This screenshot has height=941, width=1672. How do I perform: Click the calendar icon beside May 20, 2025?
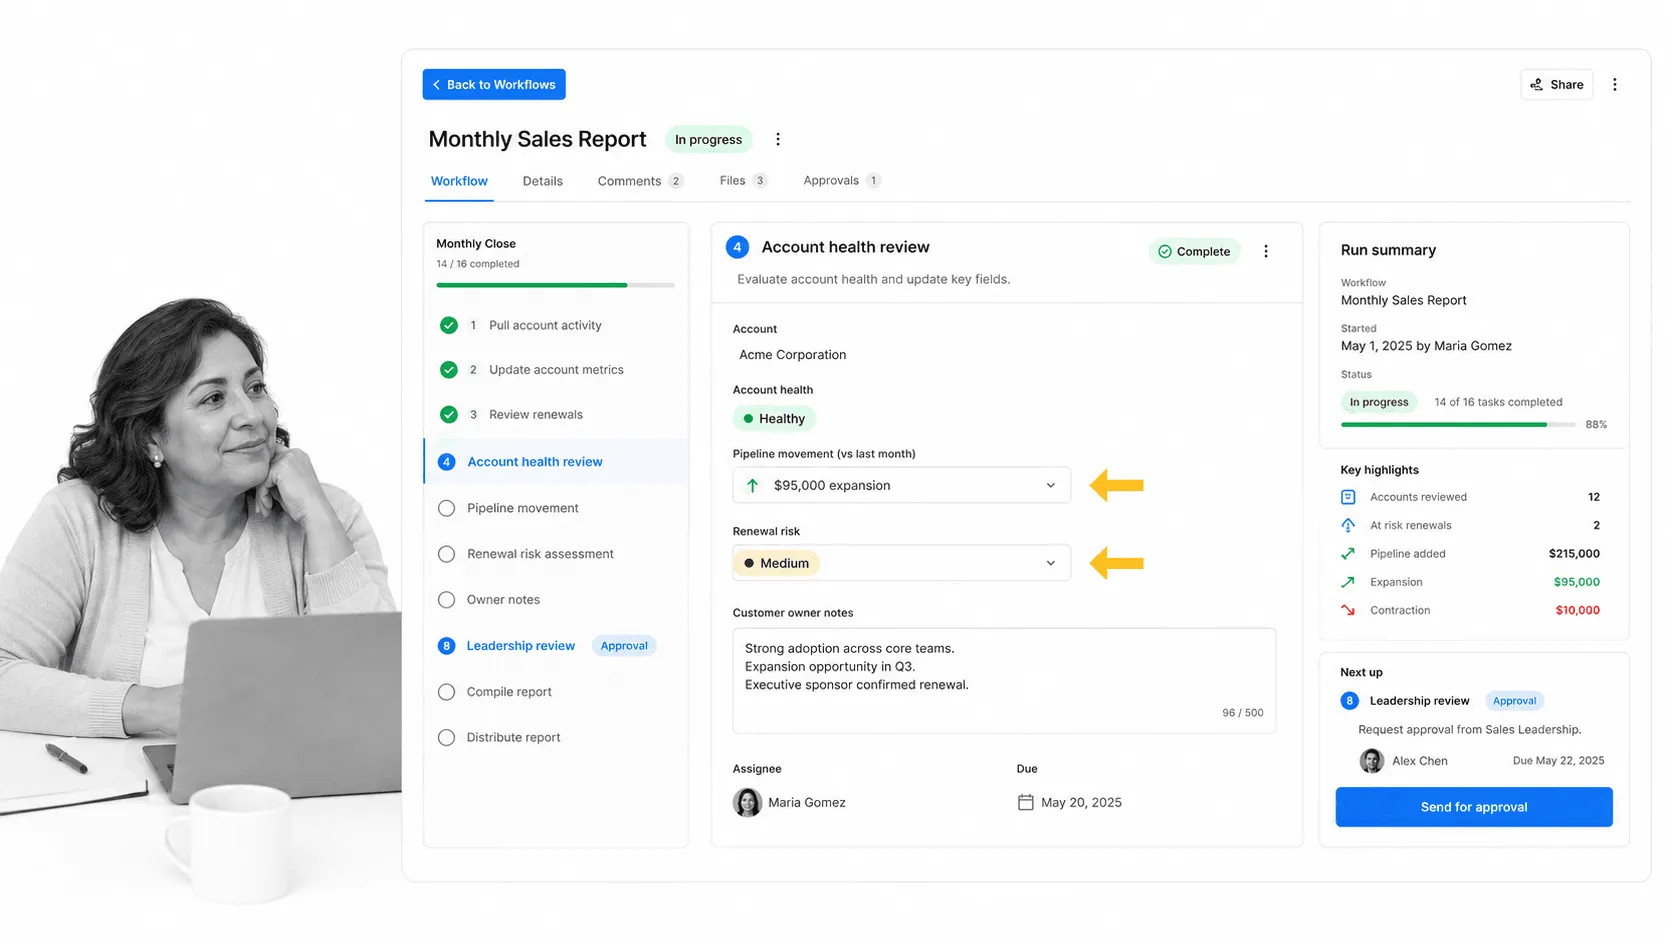1025,802
